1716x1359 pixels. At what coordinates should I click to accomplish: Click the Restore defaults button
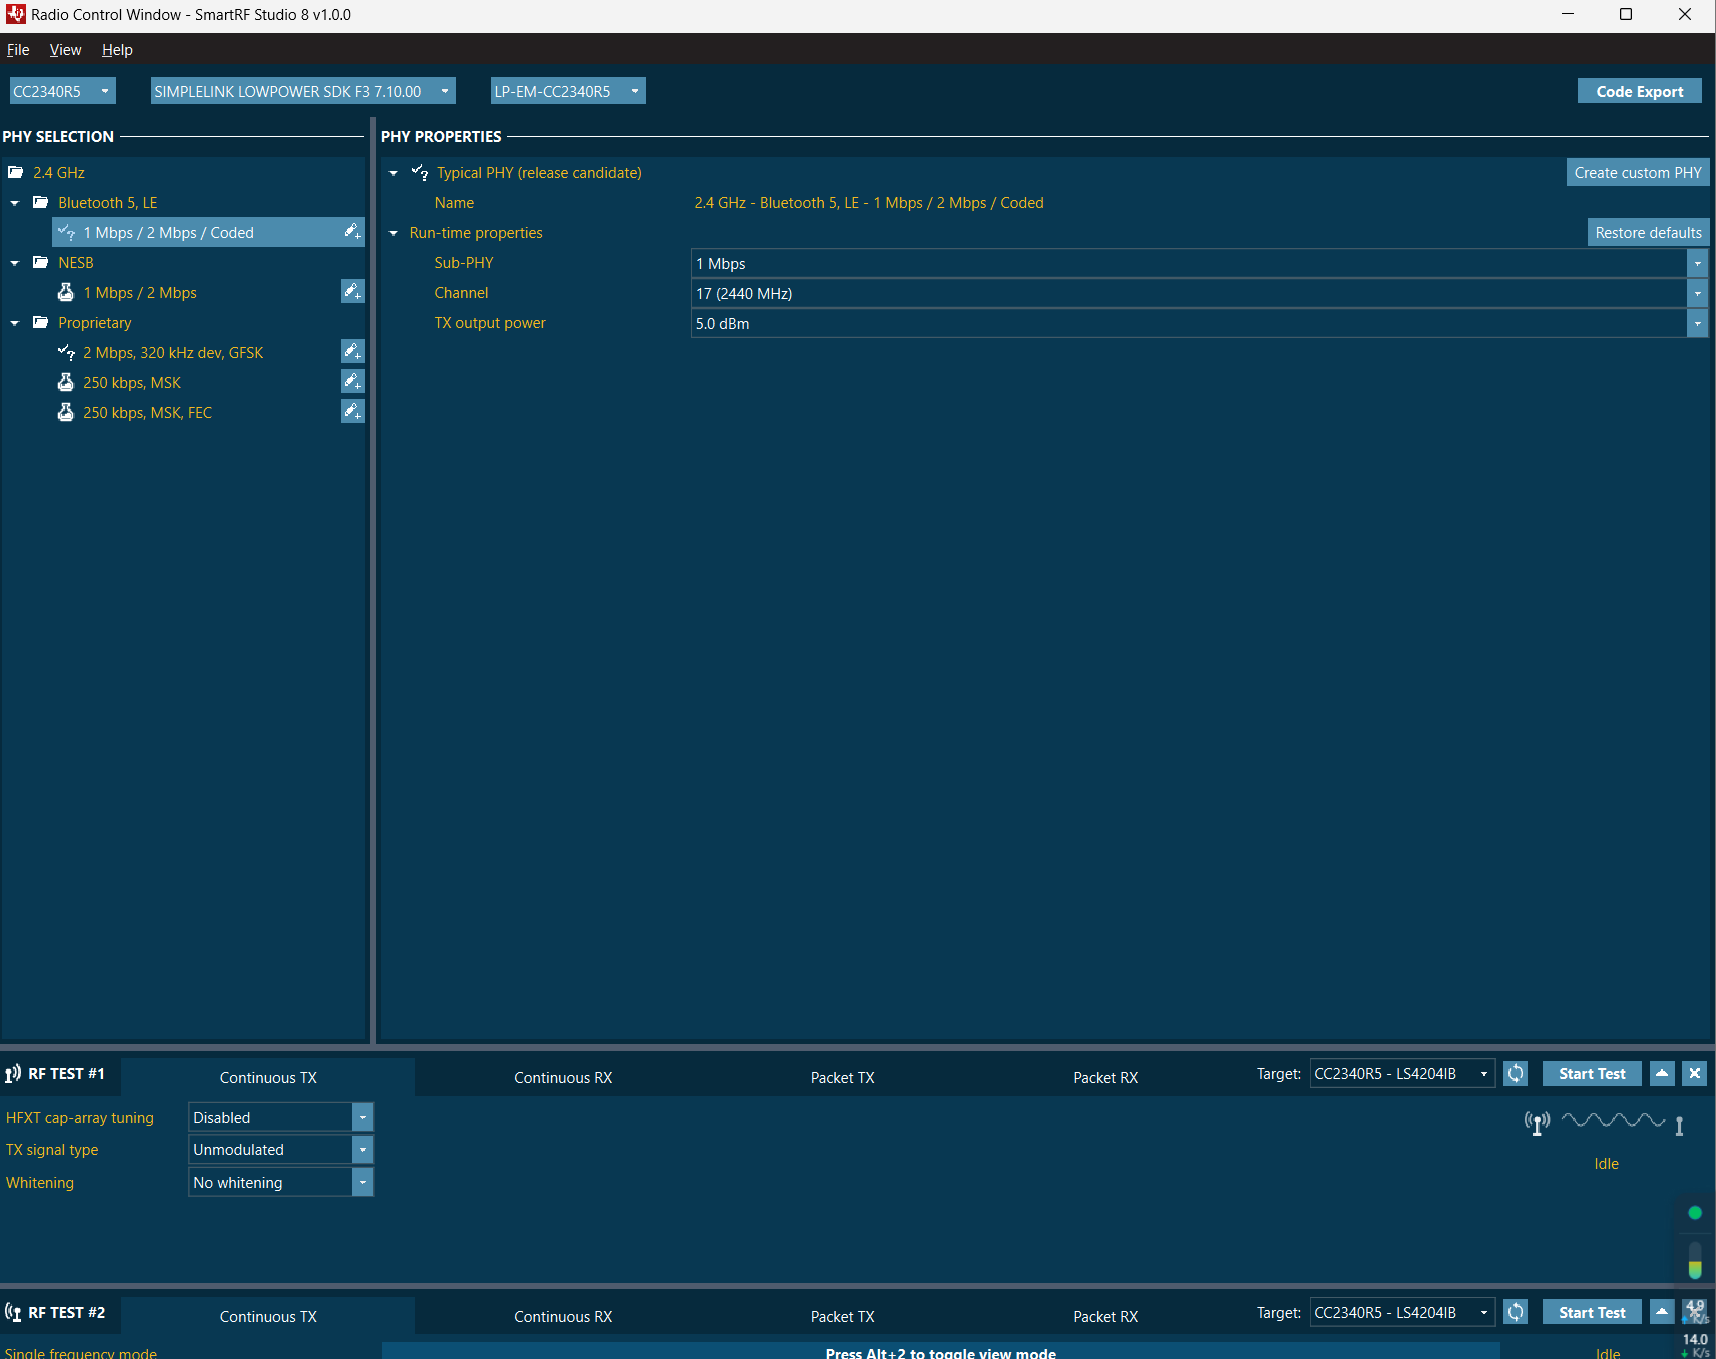pos(1648,233)
